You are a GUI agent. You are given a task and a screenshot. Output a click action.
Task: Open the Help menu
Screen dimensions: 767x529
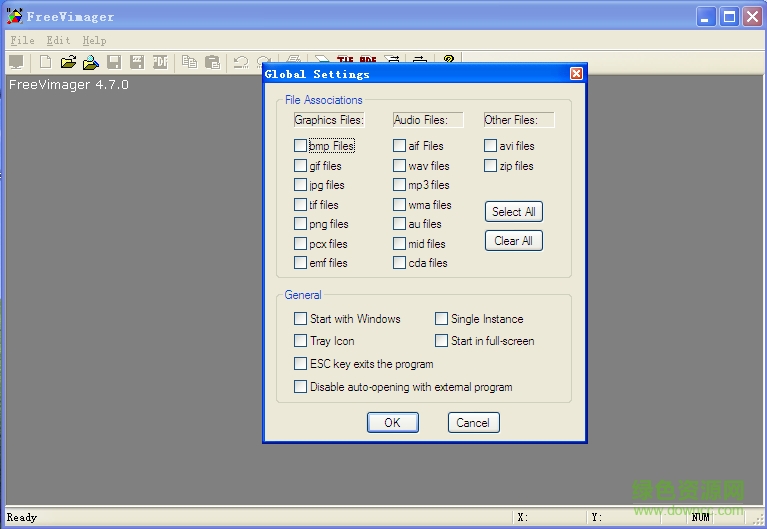point(94,40)
